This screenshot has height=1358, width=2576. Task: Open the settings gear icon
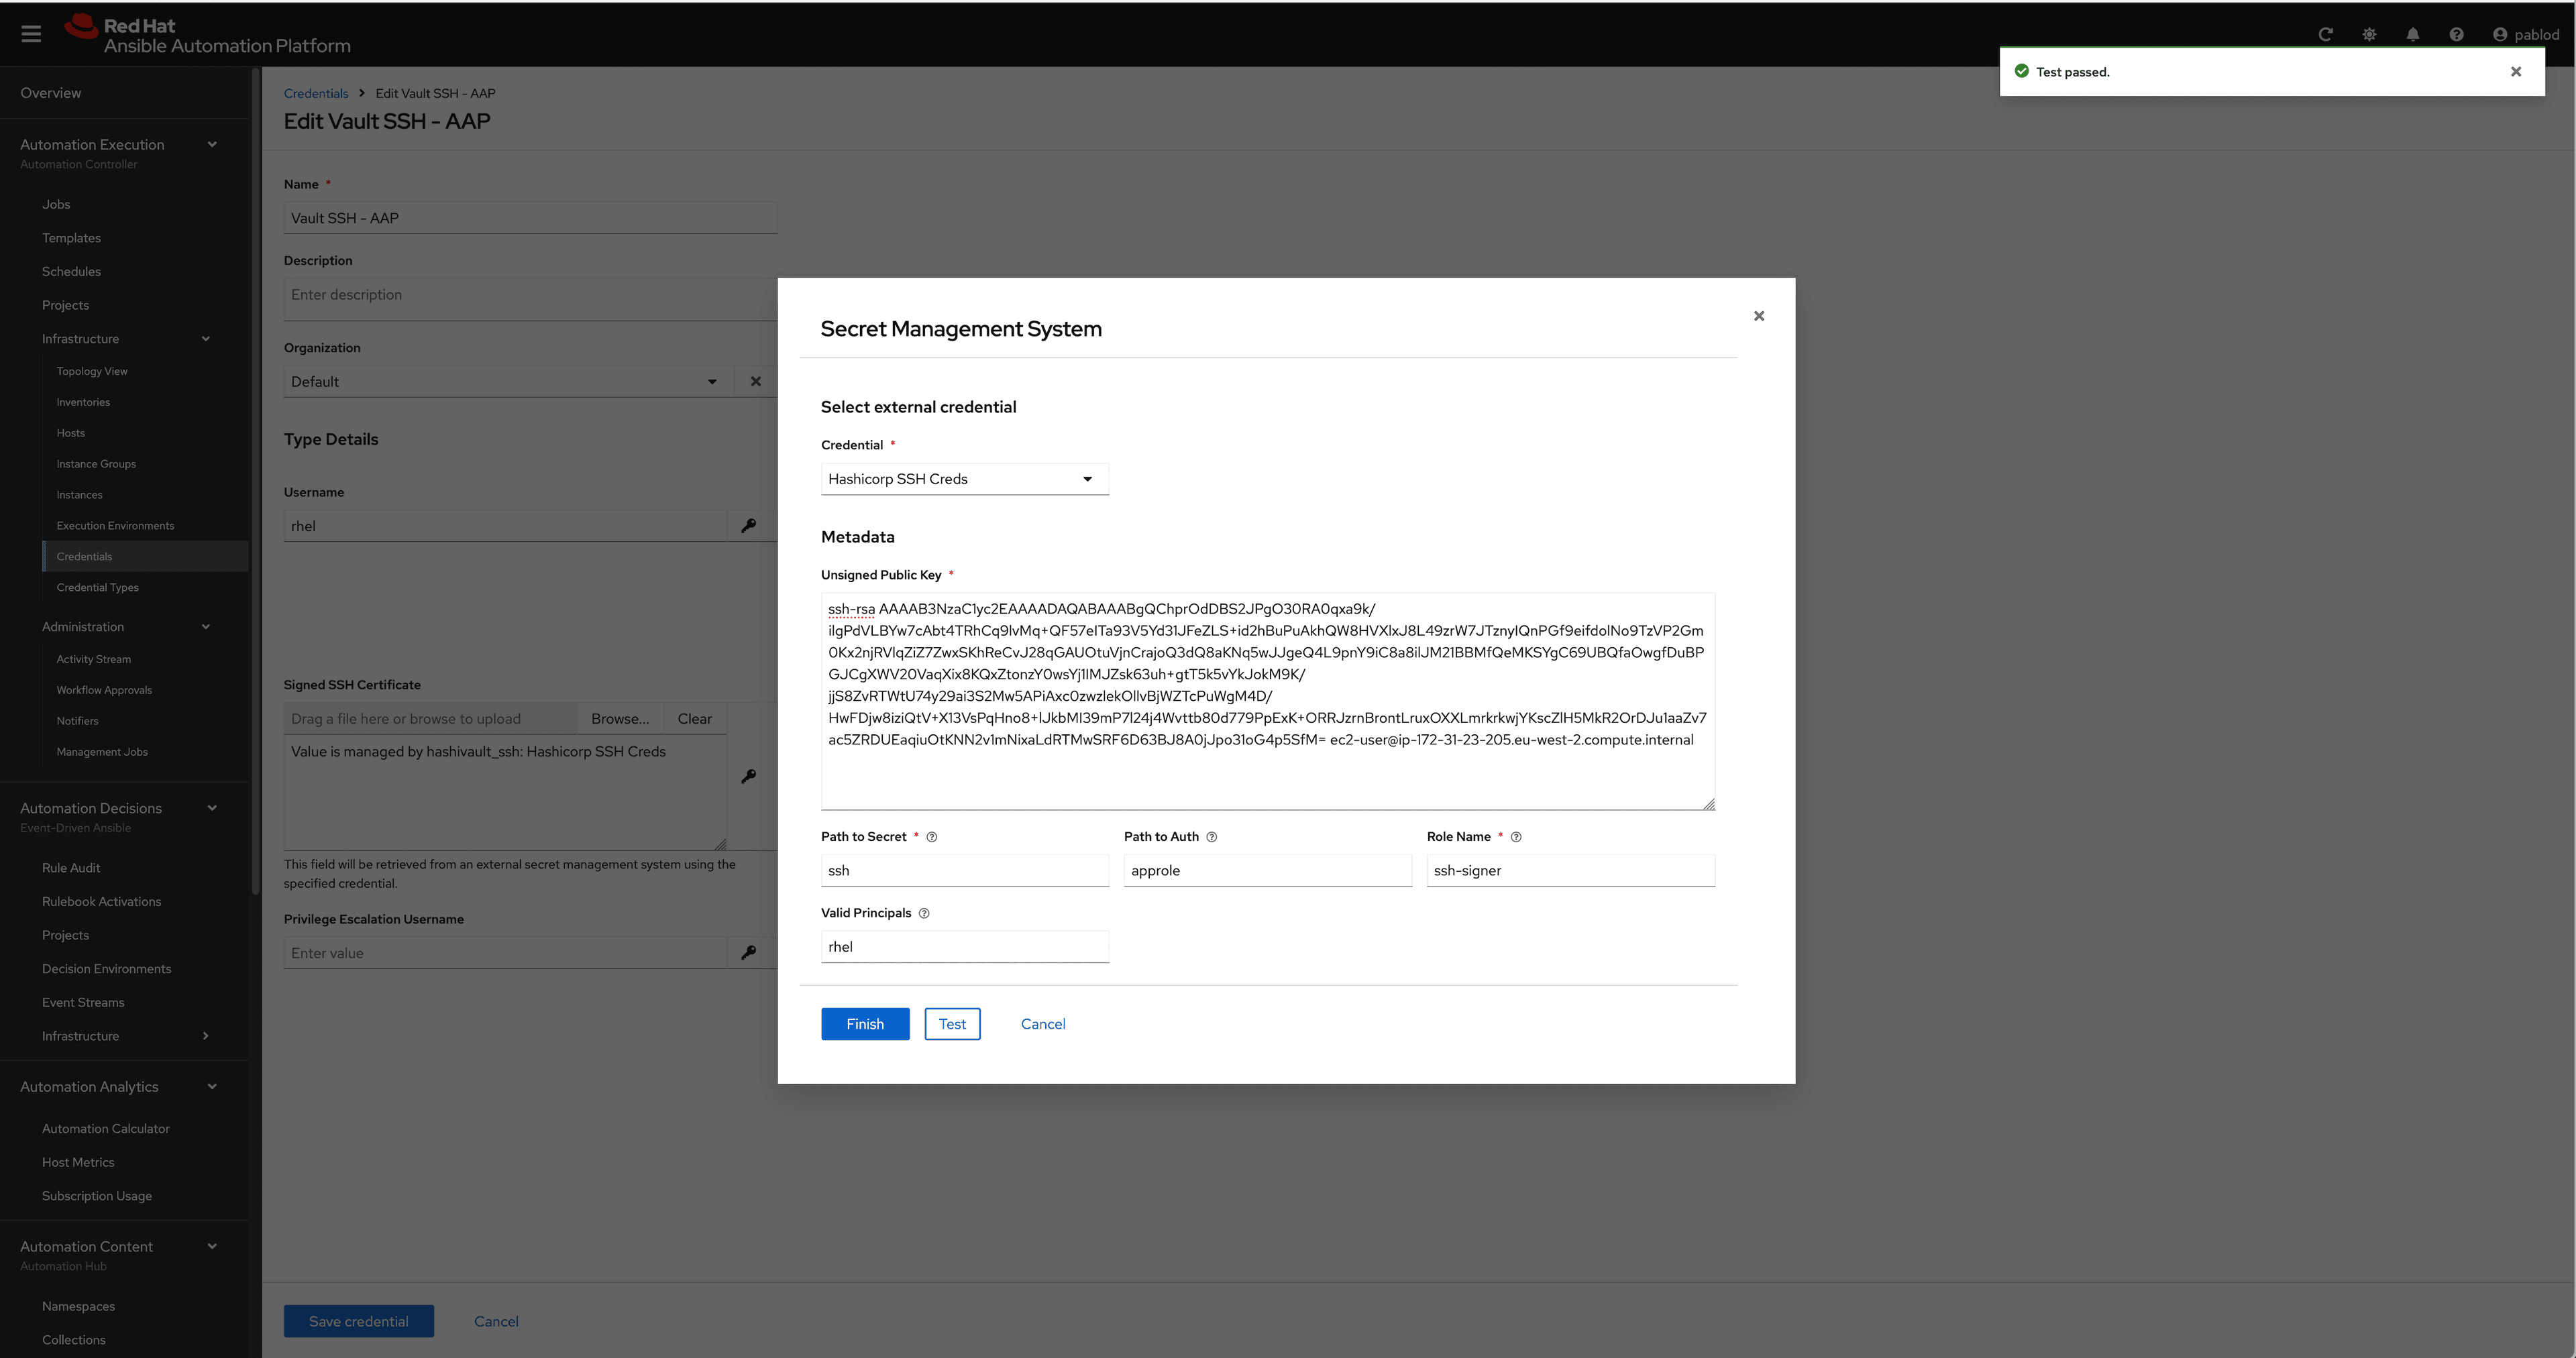2369,33
